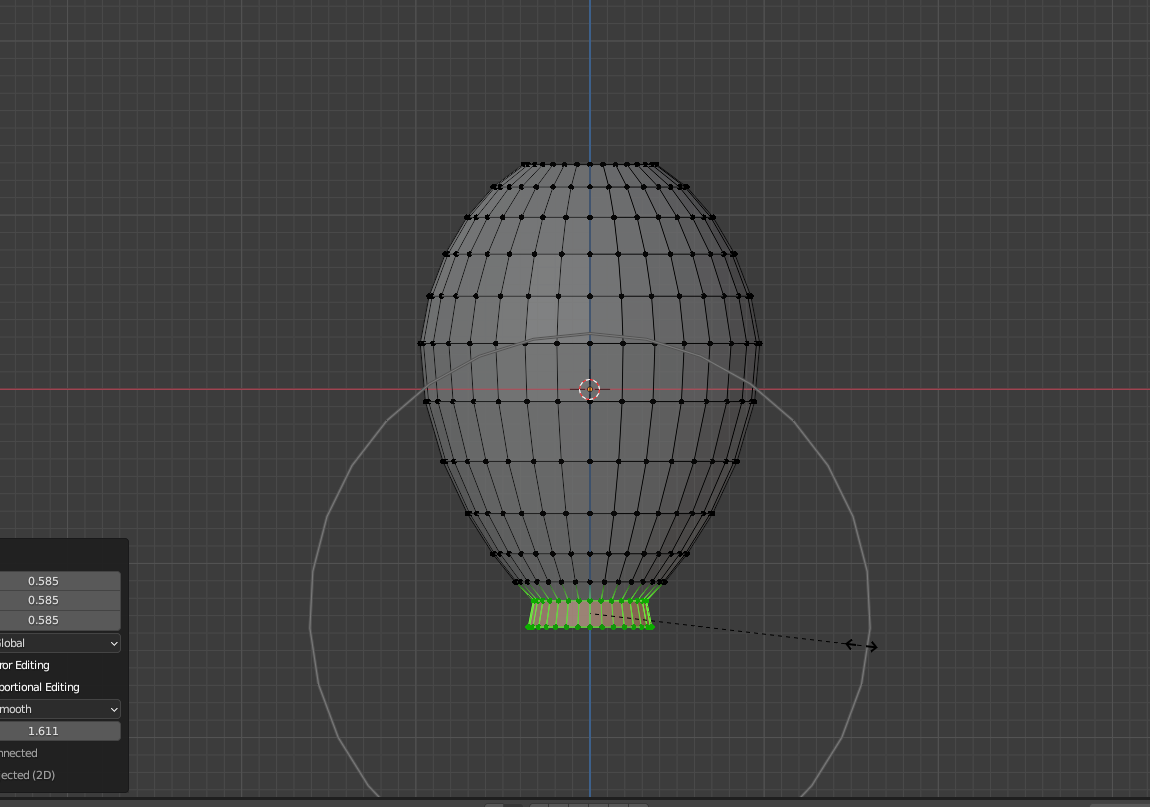Open the Smooth falloff dropdown
The width and height of the screenshot is (1150, 807).
(x=59, y=709)
